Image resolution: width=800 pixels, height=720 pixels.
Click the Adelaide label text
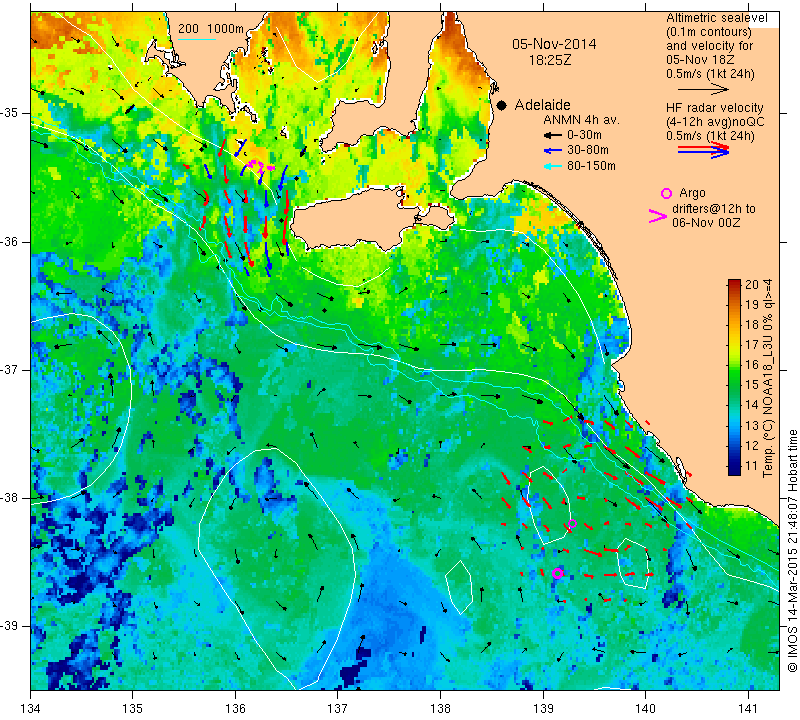542,105
